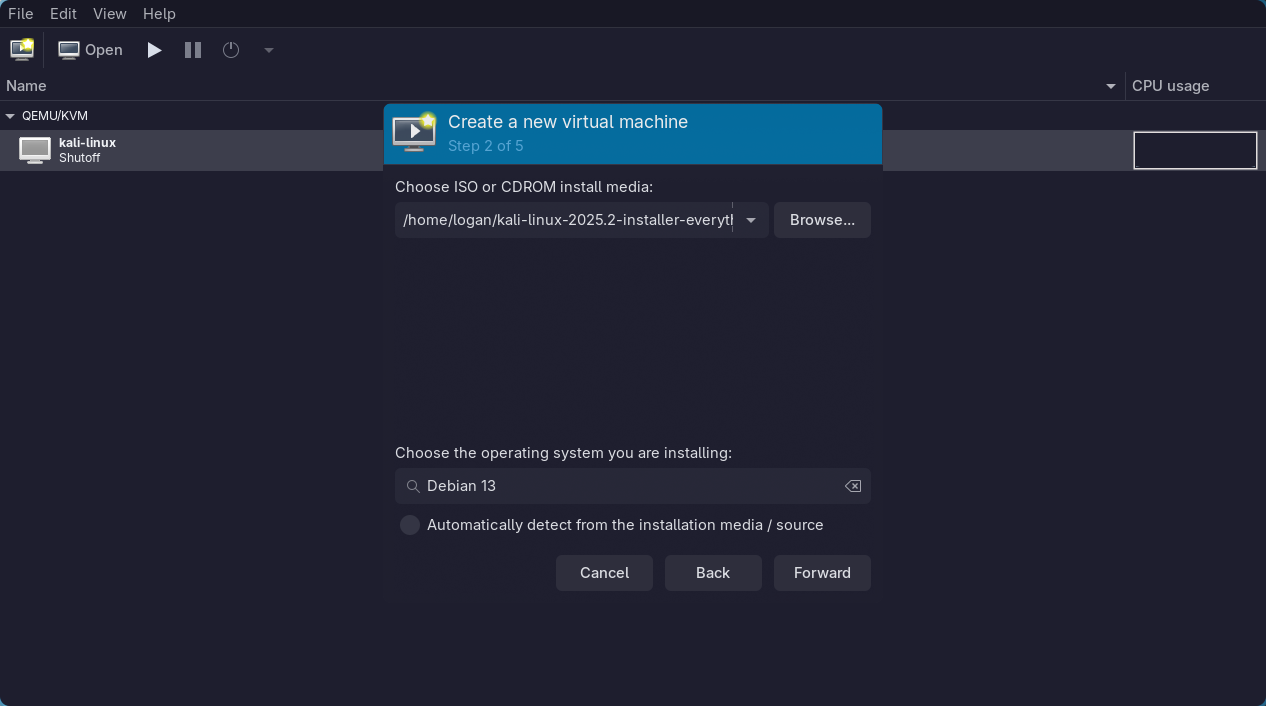Click the Shut down power icon
This screenshot has width=1266, height=706.
tap(230, 49)
